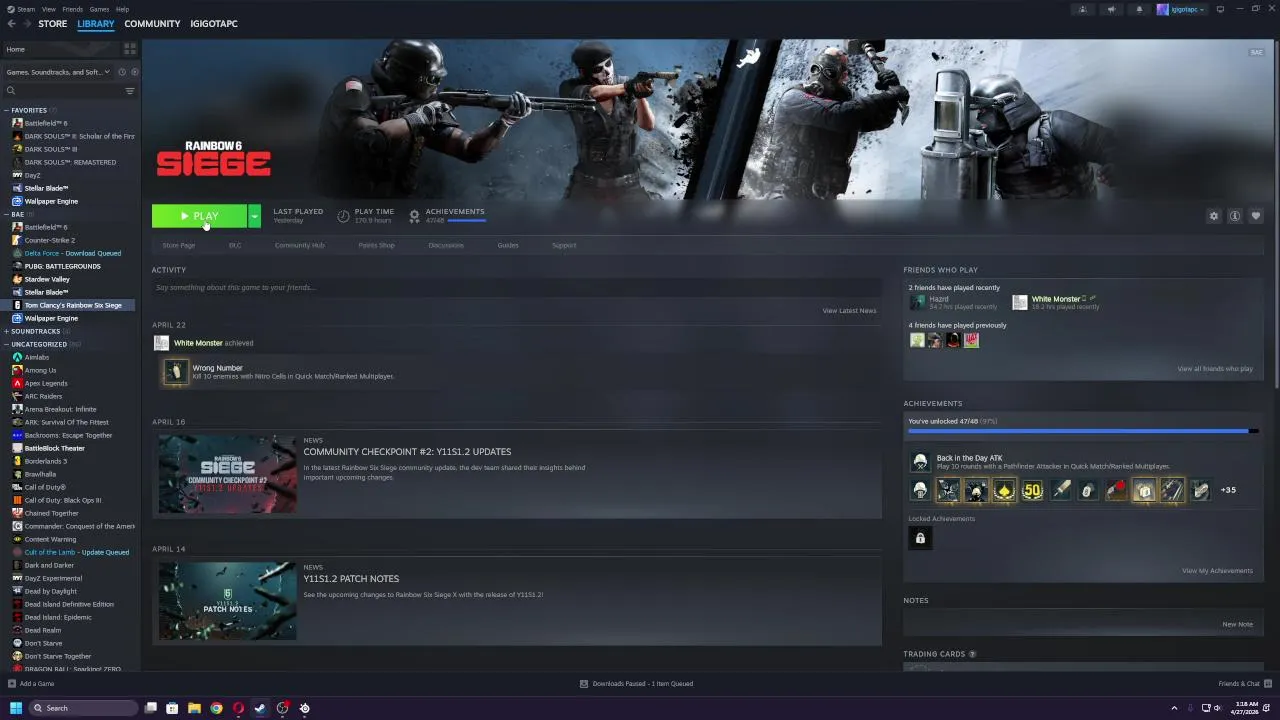This screenshot has width=1280, height=720.
Task: Select PUBG: BATTLEGROUNDS in library
Action: [x=62, y=266]
